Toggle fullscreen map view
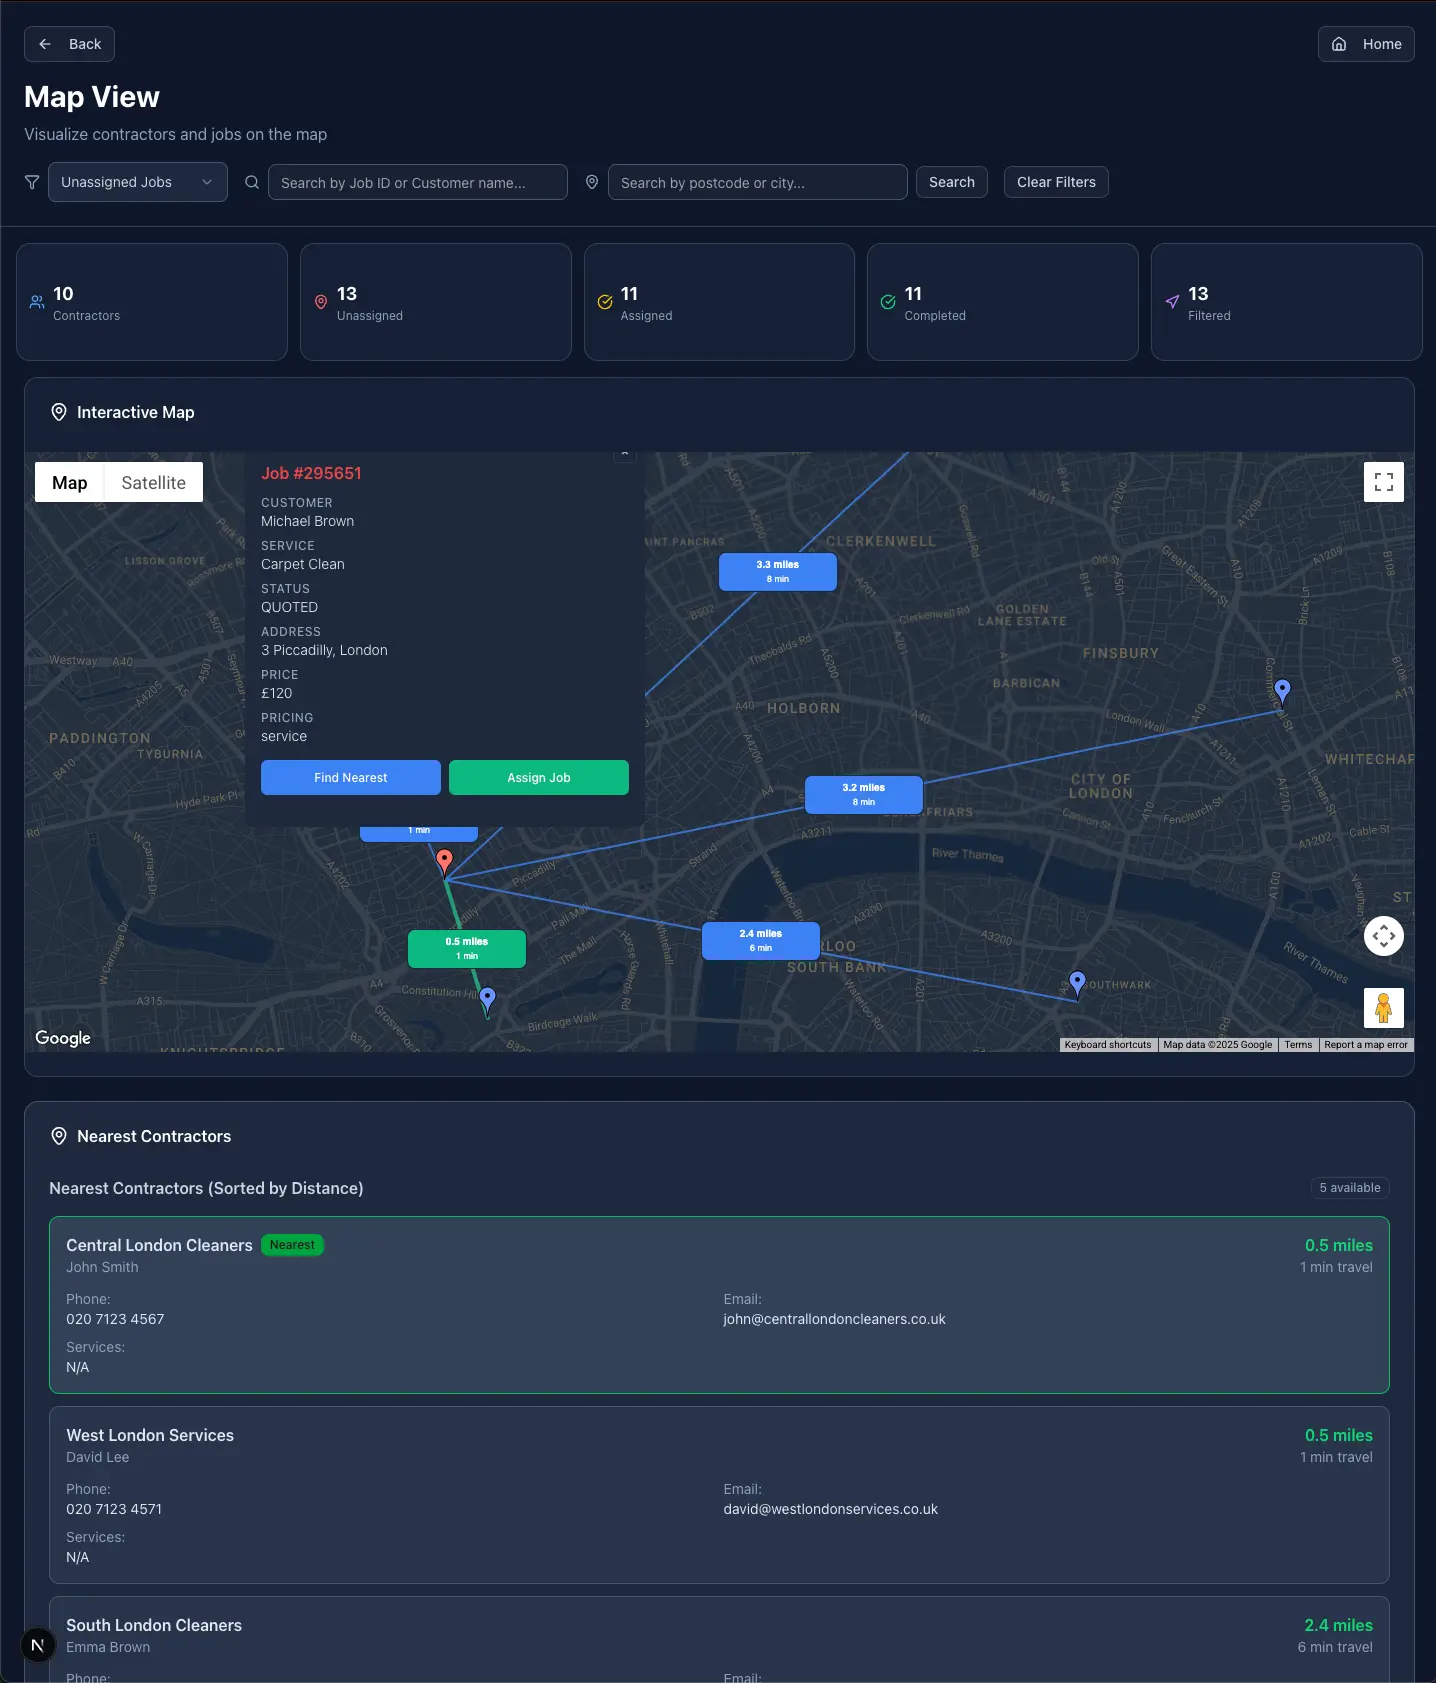1436x1683 pixels. click(x=1384, y=482)
